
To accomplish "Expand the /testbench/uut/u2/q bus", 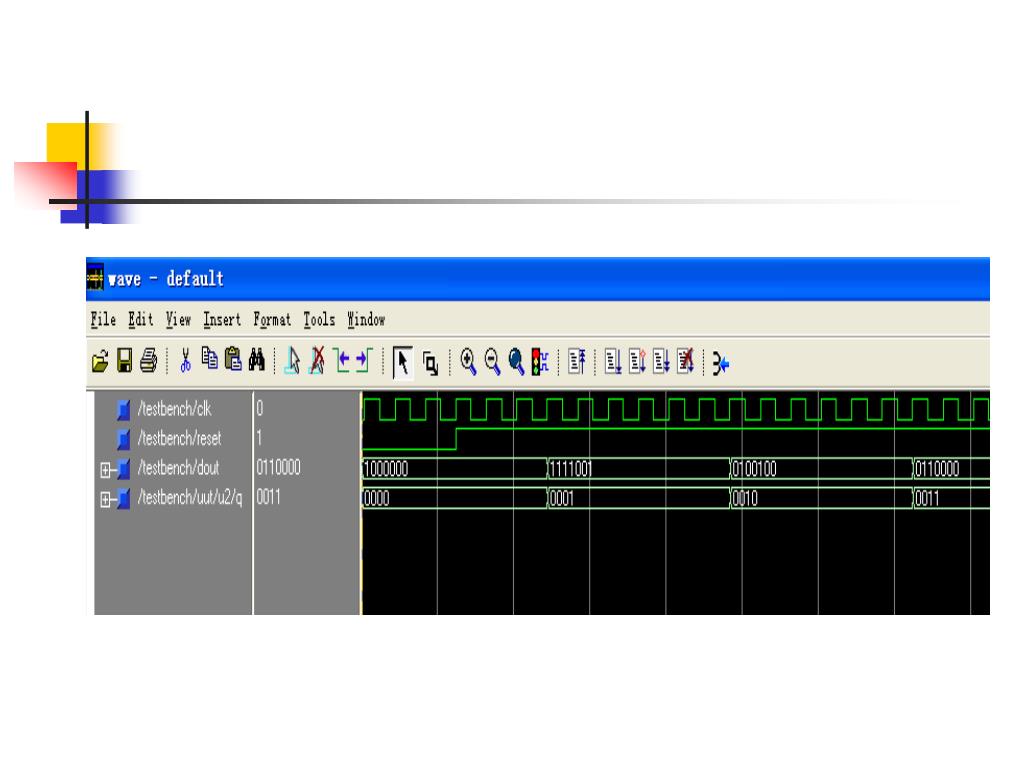I will (x=105, y=500).
